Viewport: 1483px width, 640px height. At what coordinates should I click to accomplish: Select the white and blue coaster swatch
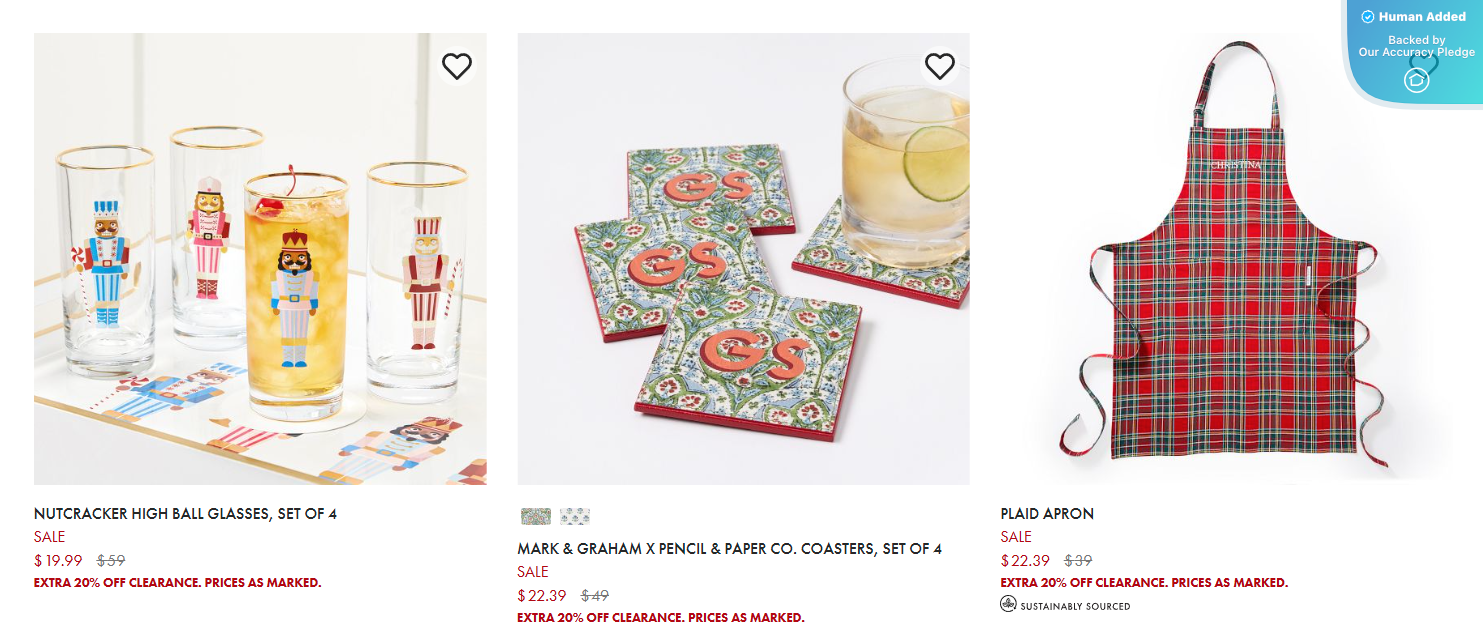pos(575,516)
